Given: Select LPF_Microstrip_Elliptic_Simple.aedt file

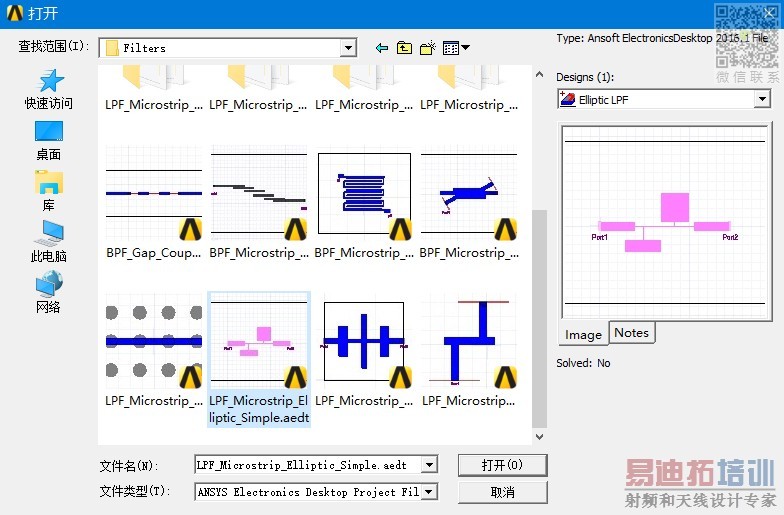Looking at the screenshot, I should tap(259, 359).
